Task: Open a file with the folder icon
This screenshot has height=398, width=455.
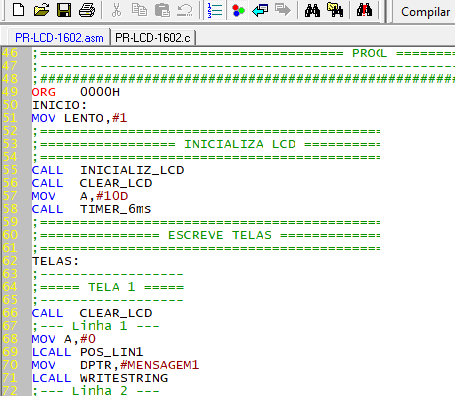Action: tap(41, 10)
